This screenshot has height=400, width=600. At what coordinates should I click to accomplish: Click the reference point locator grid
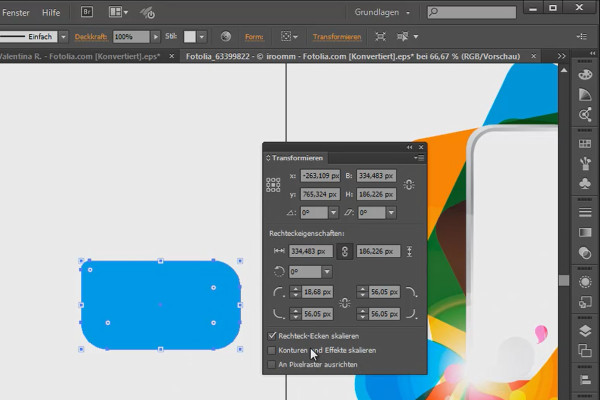point(273,185)
